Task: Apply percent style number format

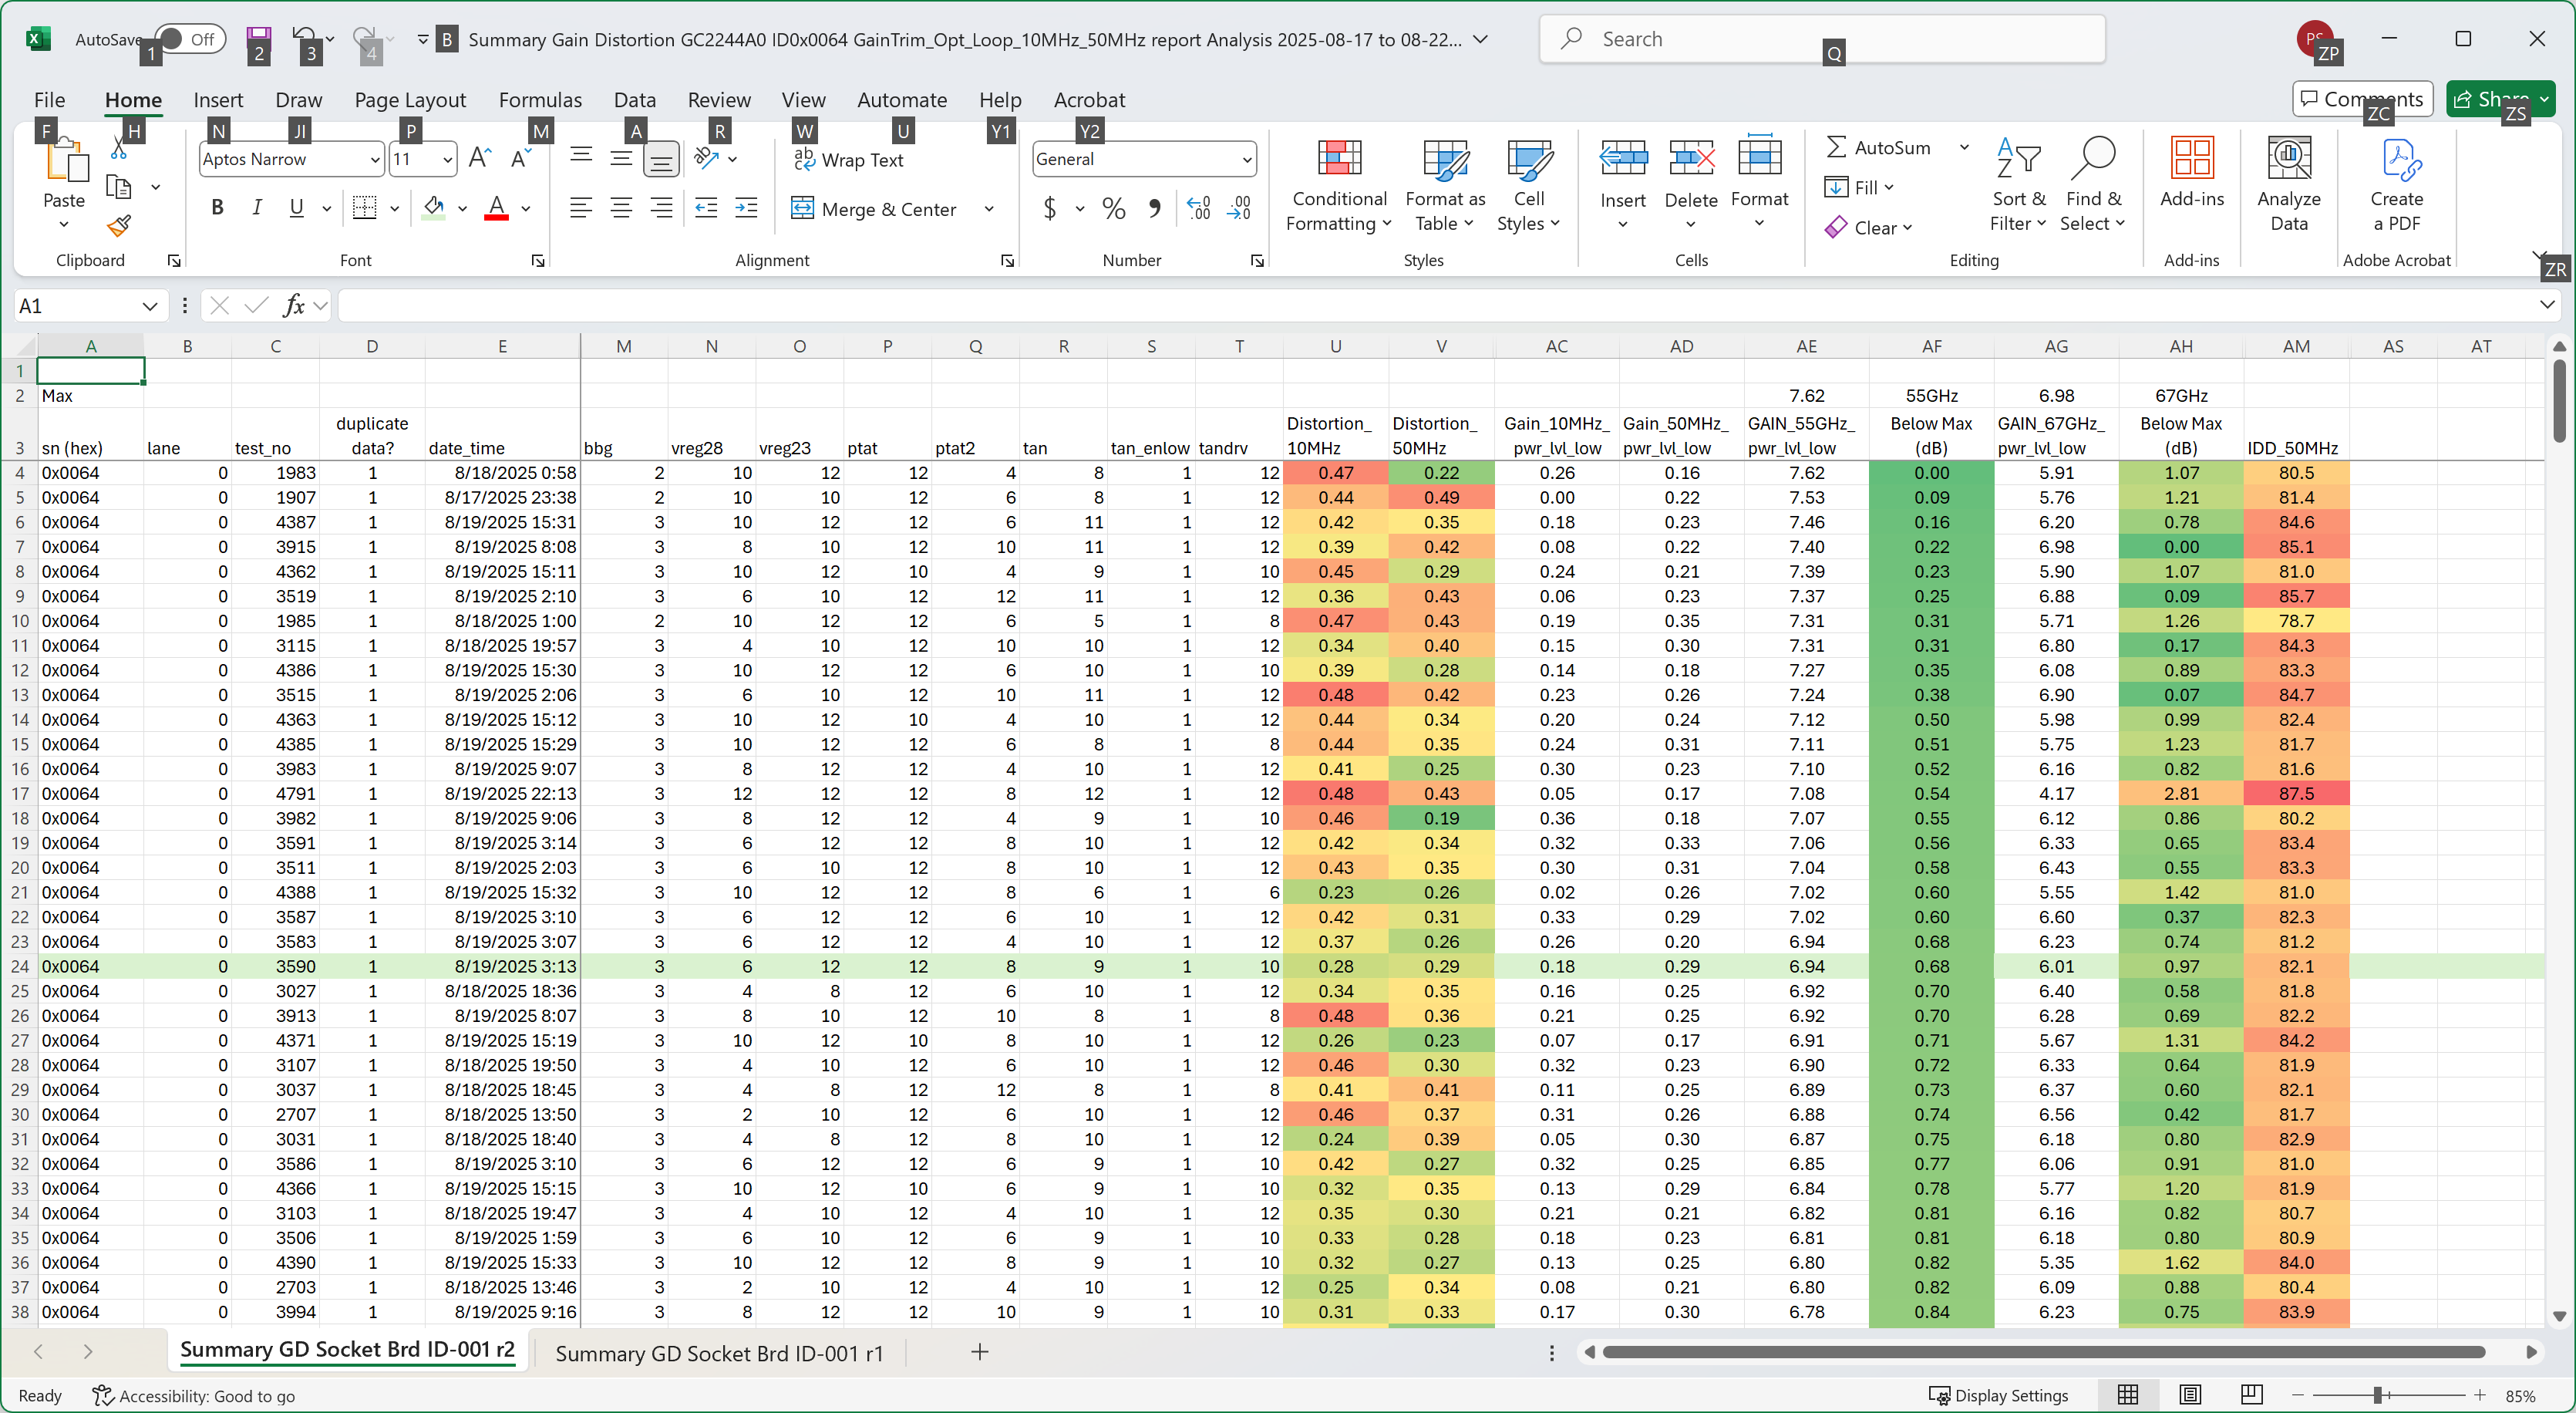Action: click(1113, 208)
